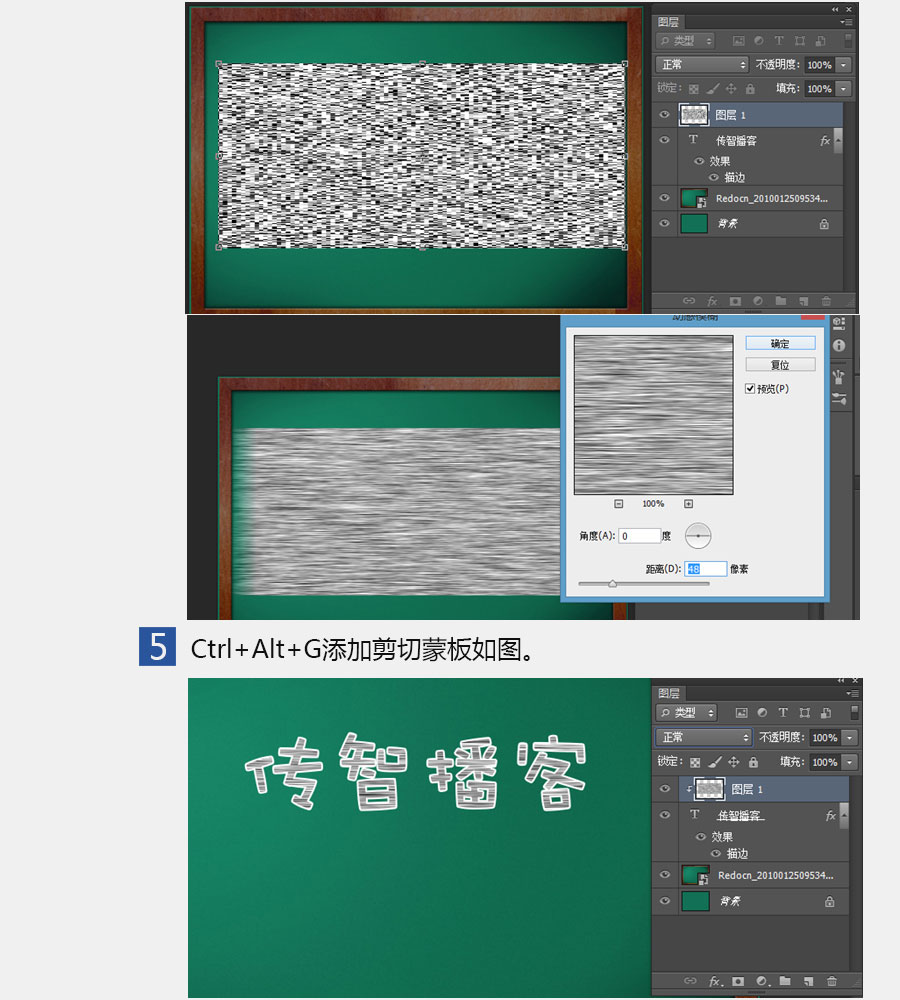
Task: Click the 角度(A) input field
Action: point(639,536)
